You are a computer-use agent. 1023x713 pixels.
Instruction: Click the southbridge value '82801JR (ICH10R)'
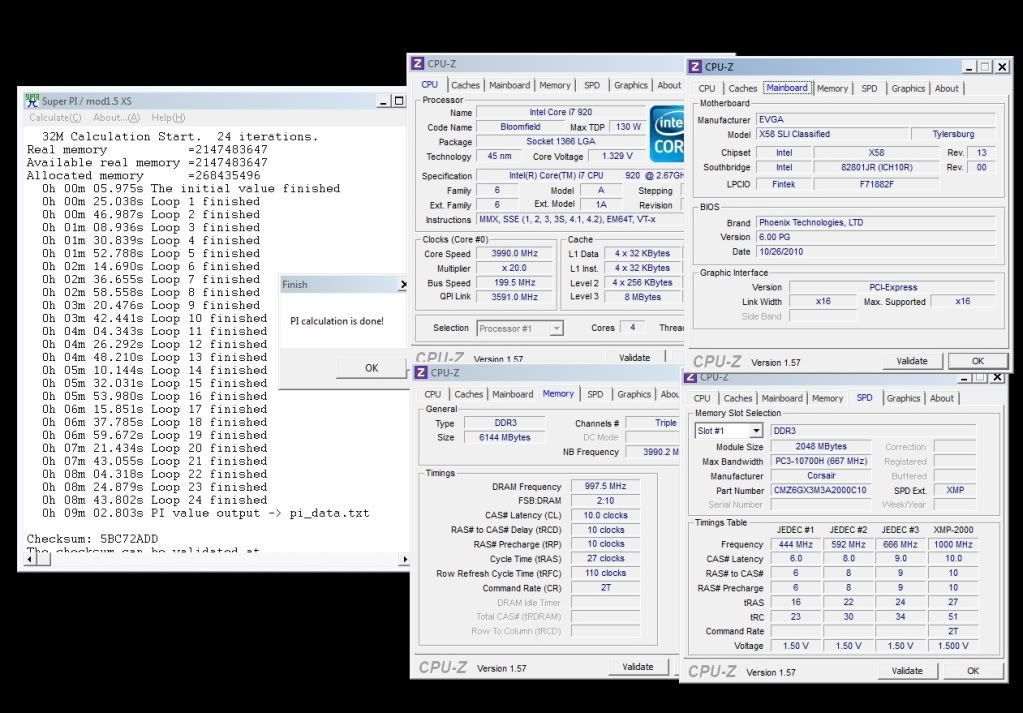[x=876, y=167]
